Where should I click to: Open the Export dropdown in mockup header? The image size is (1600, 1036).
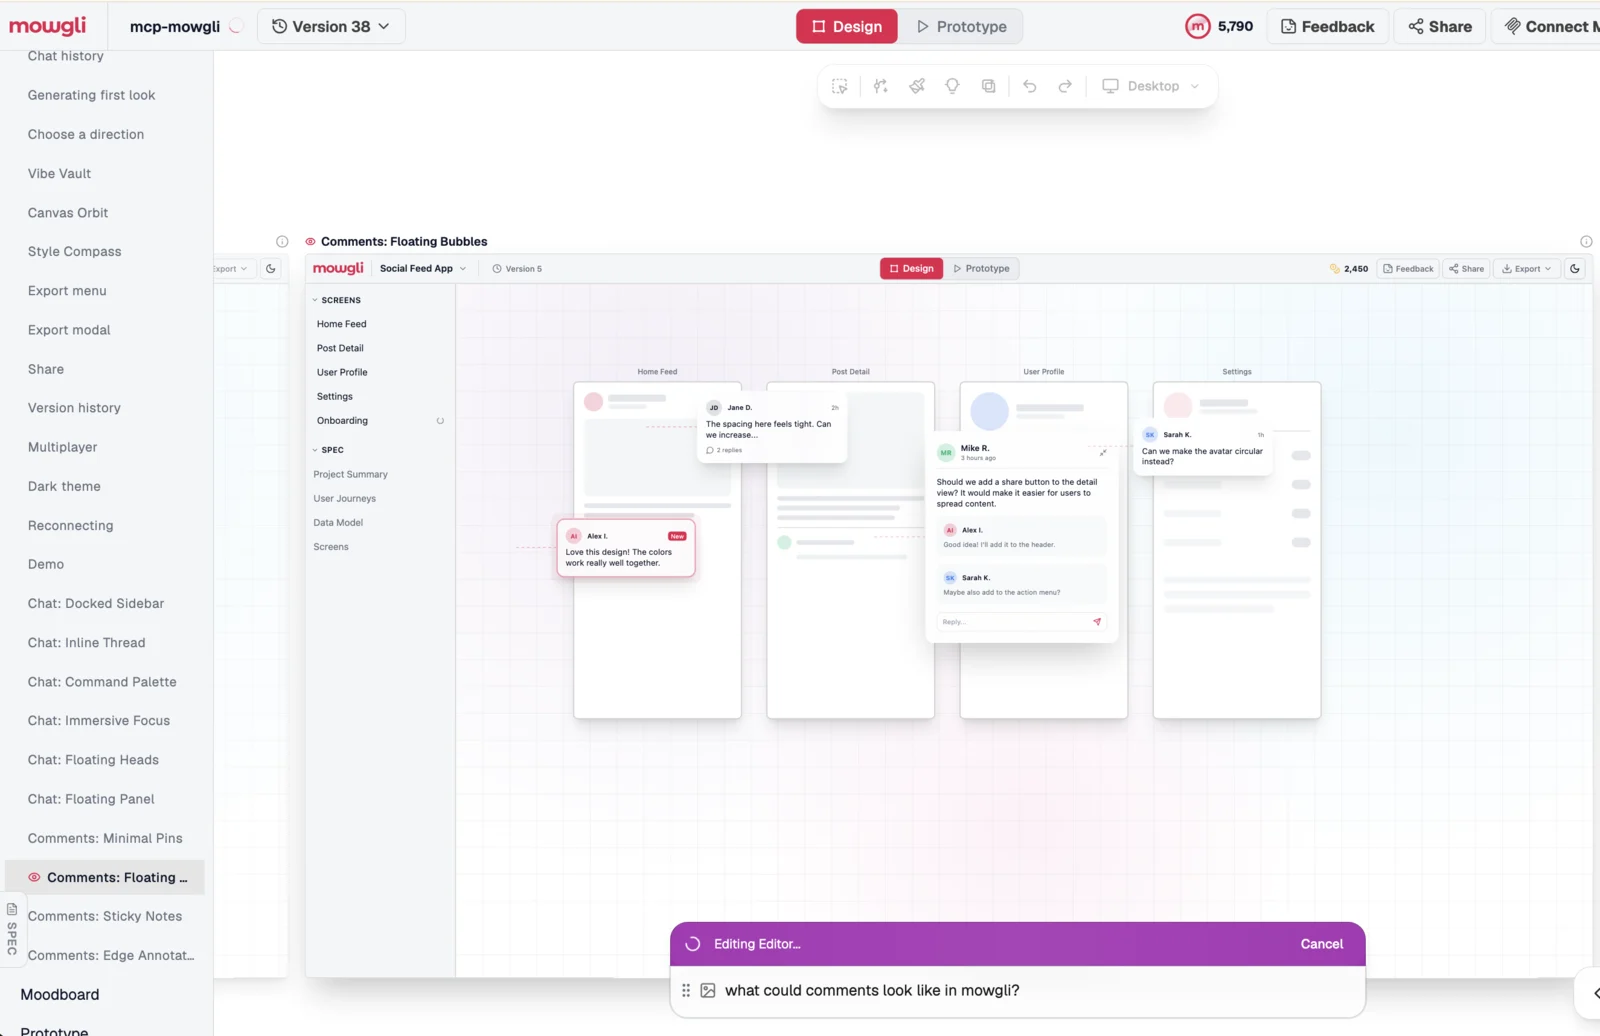(1526, 268)
